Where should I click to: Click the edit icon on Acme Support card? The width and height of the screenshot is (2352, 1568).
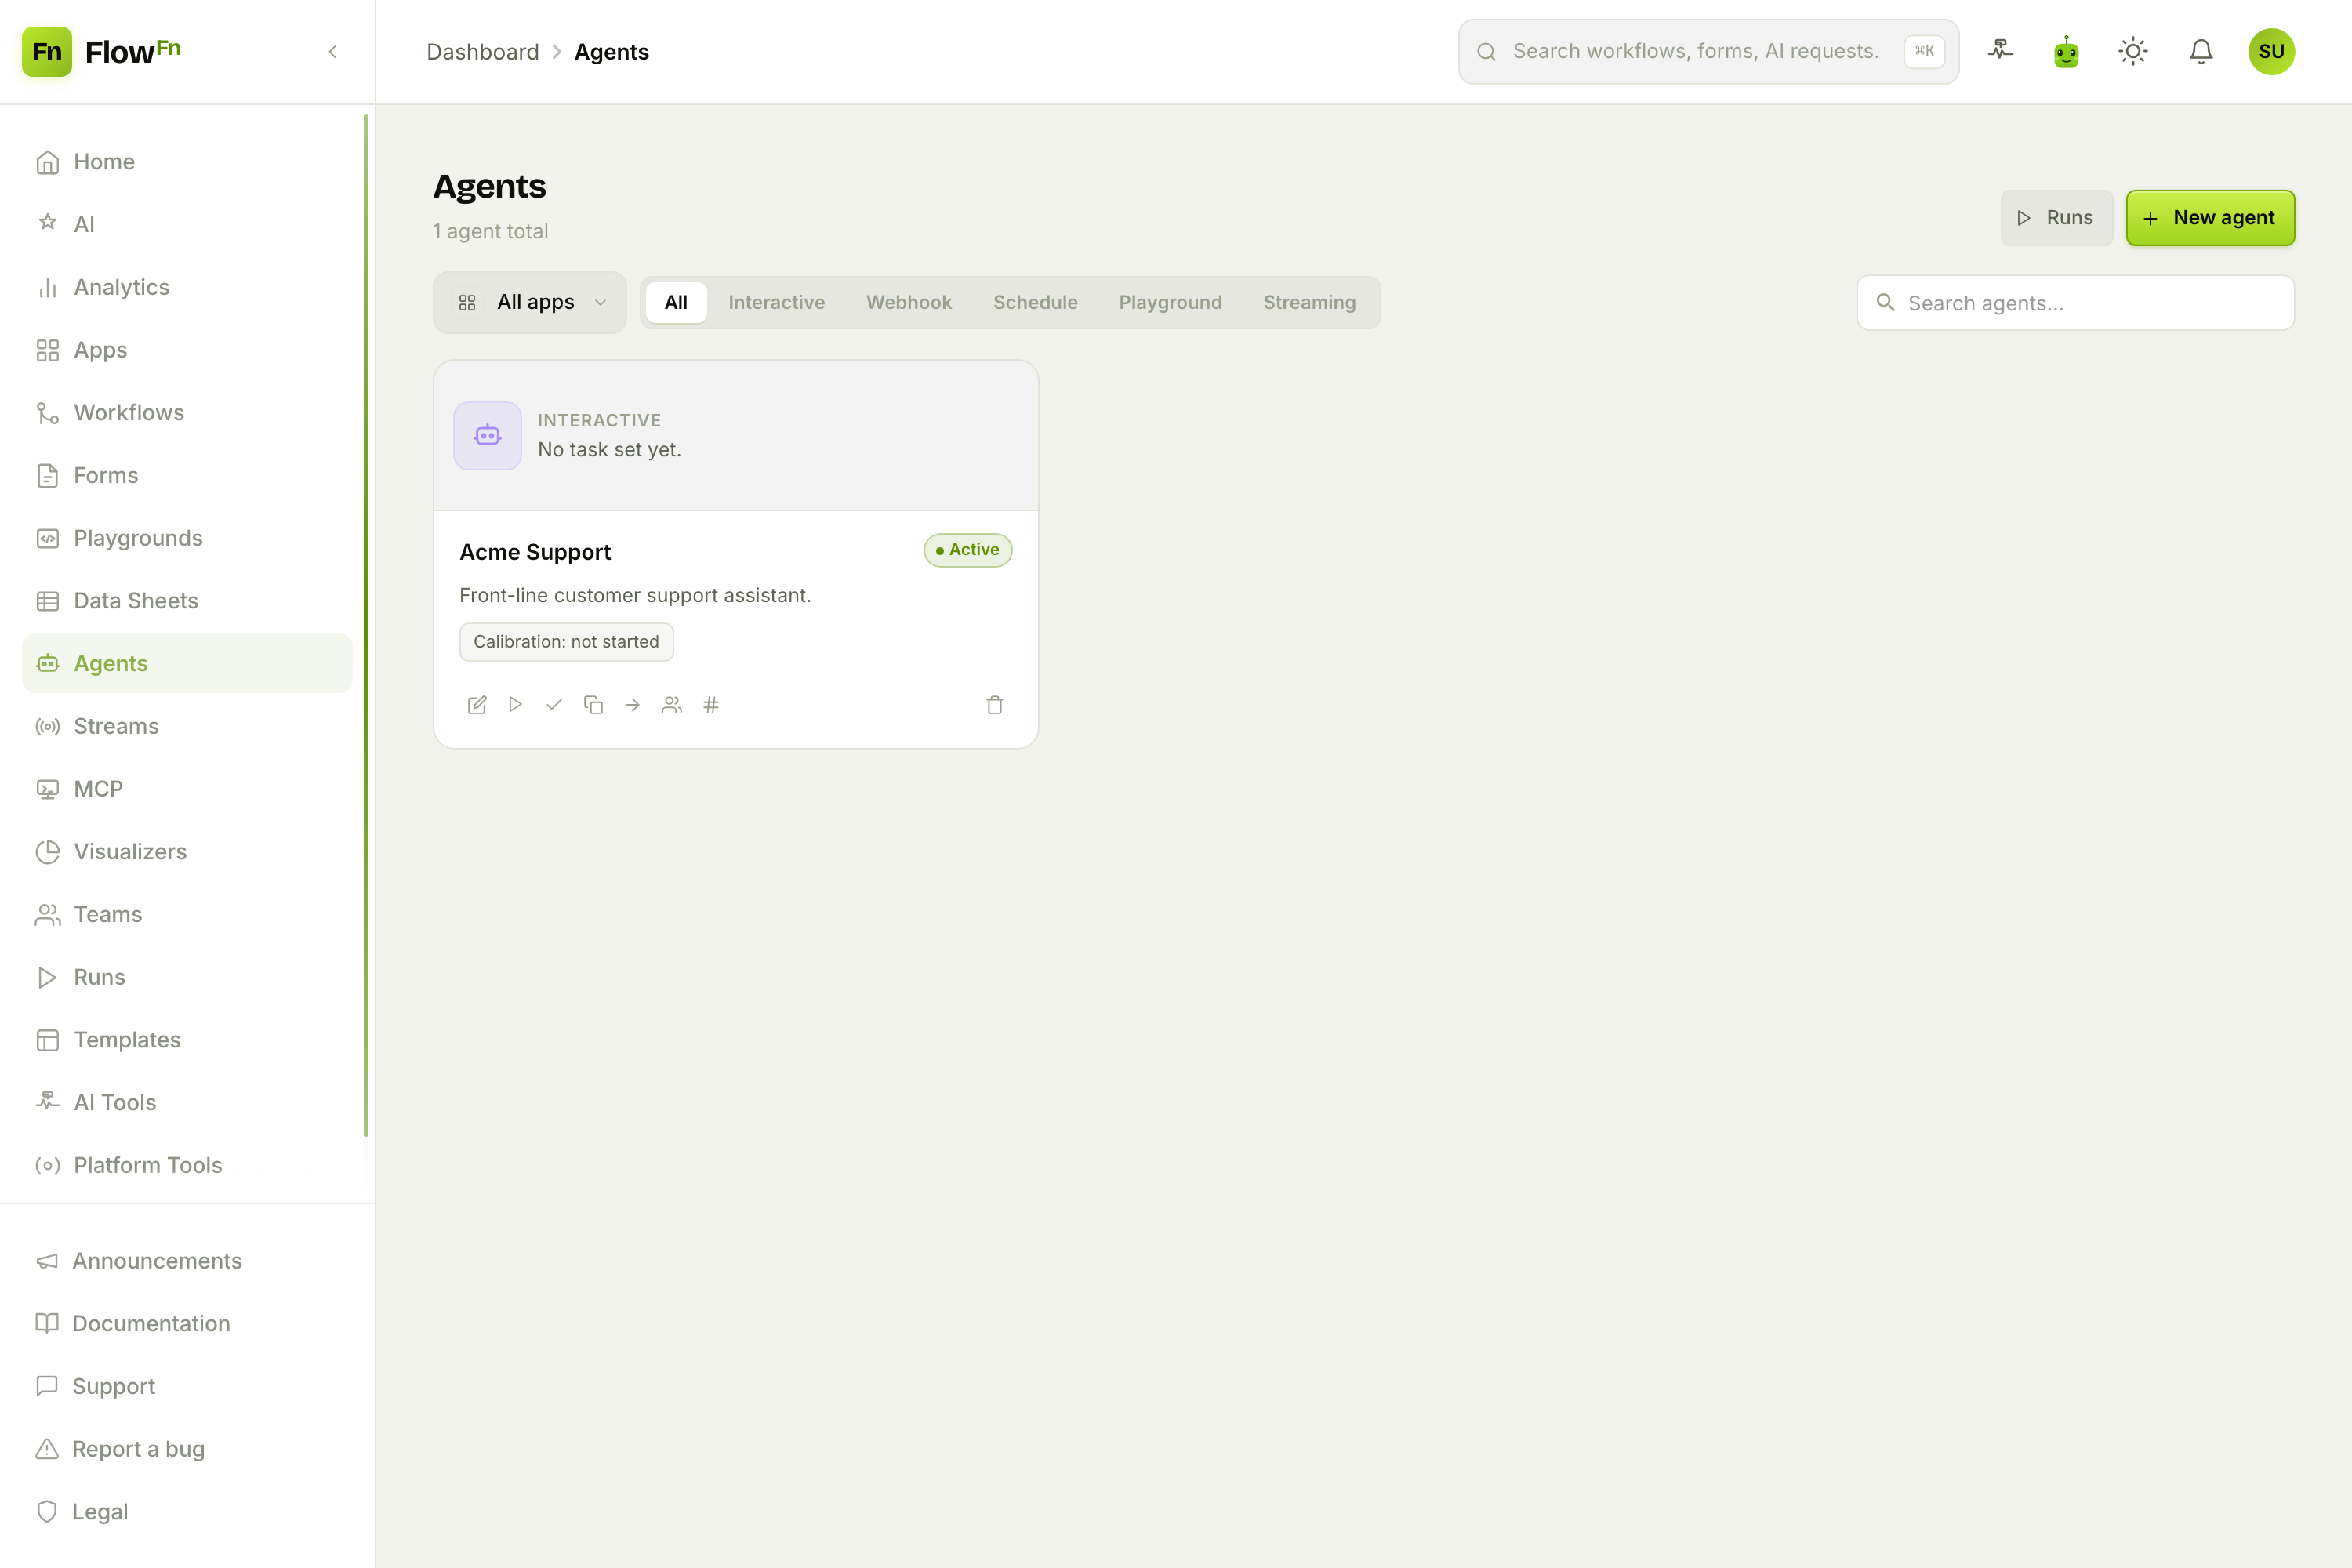click(x=477, y=705)
